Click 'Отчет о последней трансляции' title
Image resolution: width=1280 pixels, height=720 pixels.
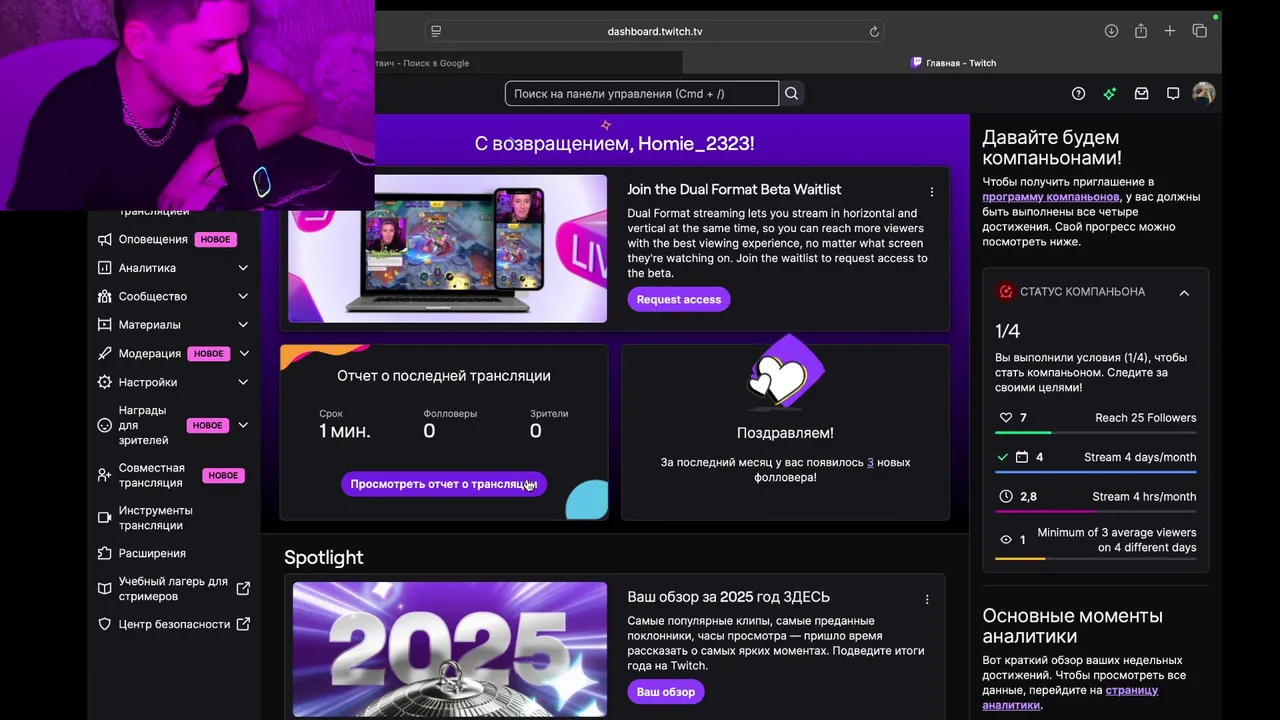[x=444, y=376]
